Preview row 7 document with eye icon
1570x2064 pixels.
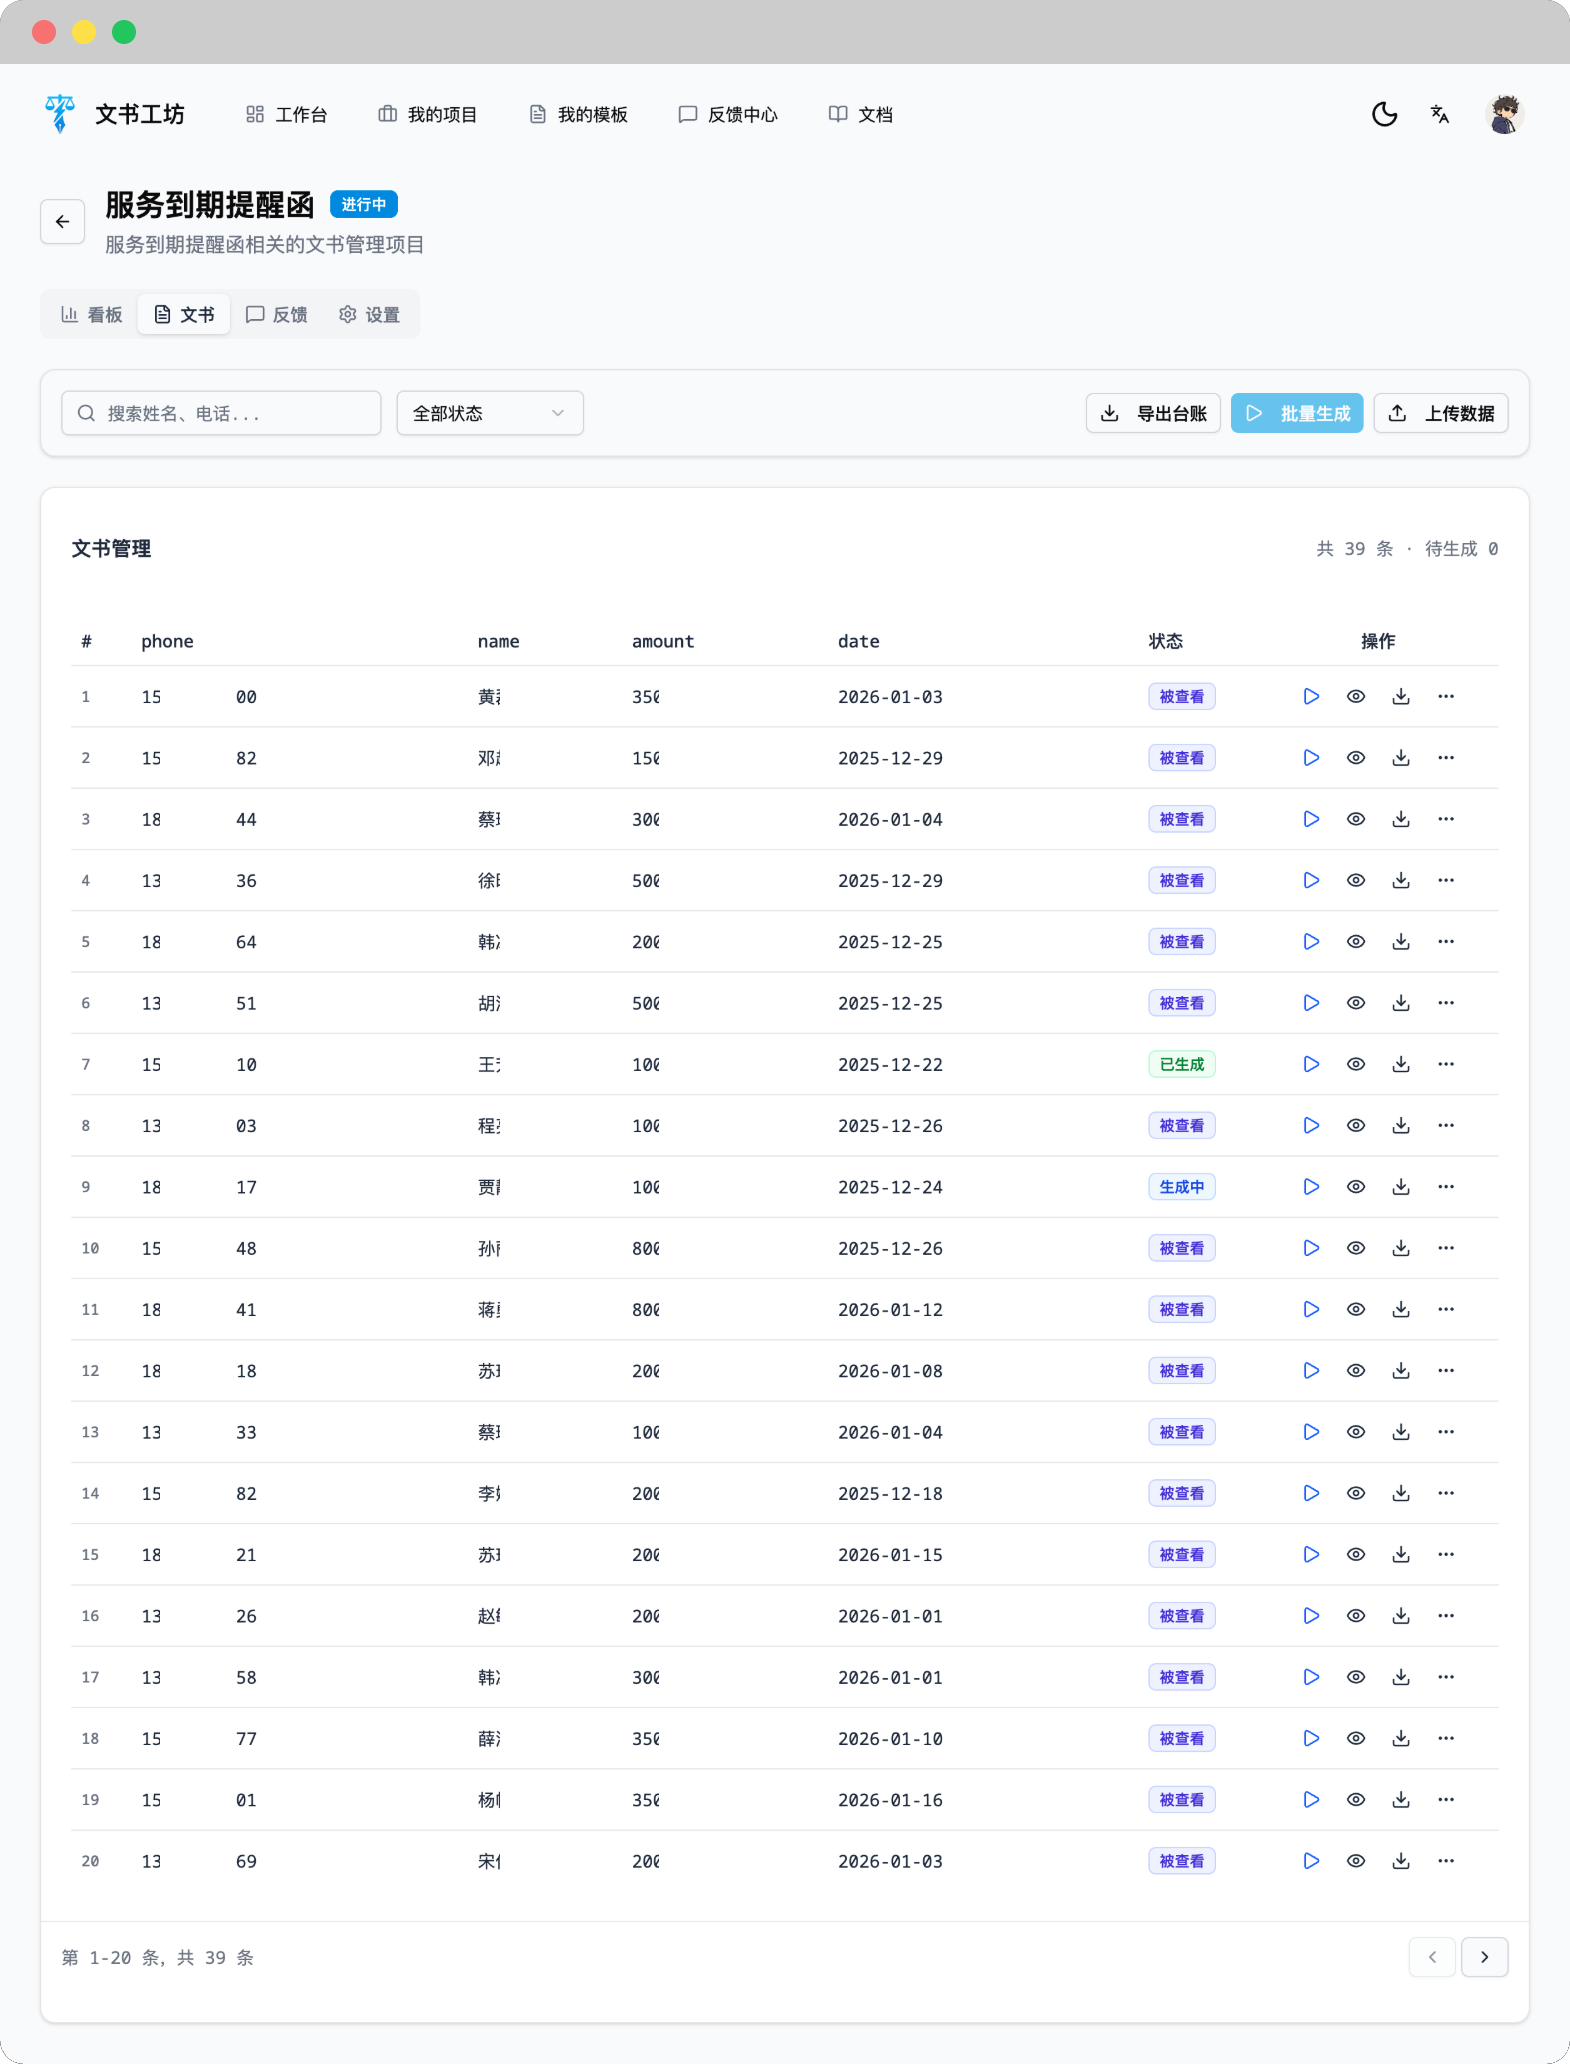1356,1064
